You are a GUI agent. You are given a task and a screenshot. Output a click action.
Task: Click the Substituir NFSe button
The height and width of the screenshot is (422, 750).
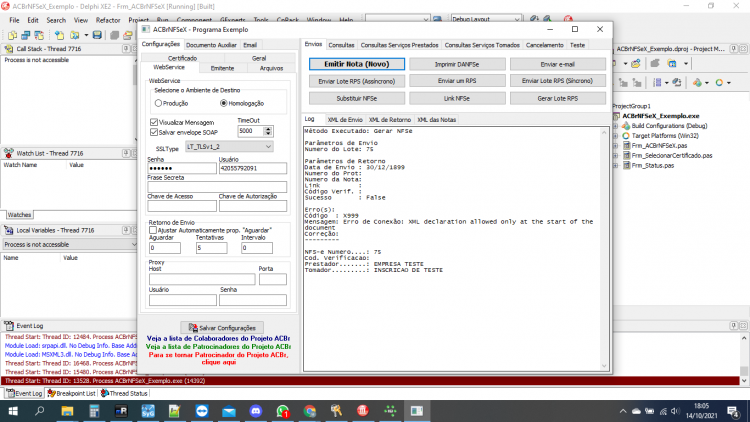click(x=357, y=98)
